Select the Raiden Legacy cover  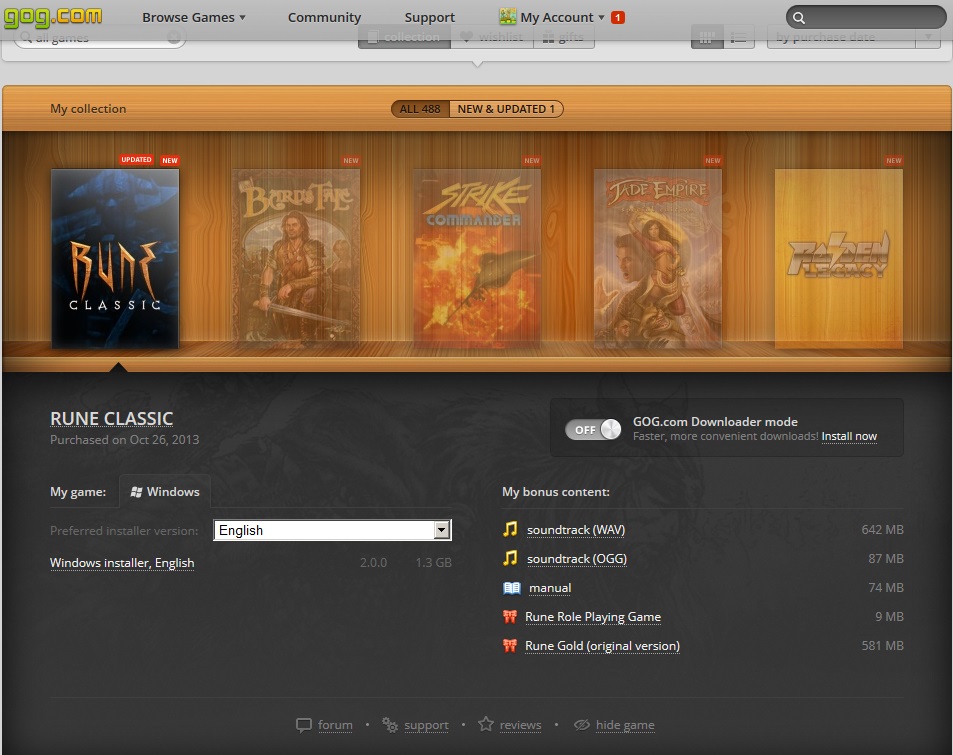pyautogui.click(x=839, y=258)
